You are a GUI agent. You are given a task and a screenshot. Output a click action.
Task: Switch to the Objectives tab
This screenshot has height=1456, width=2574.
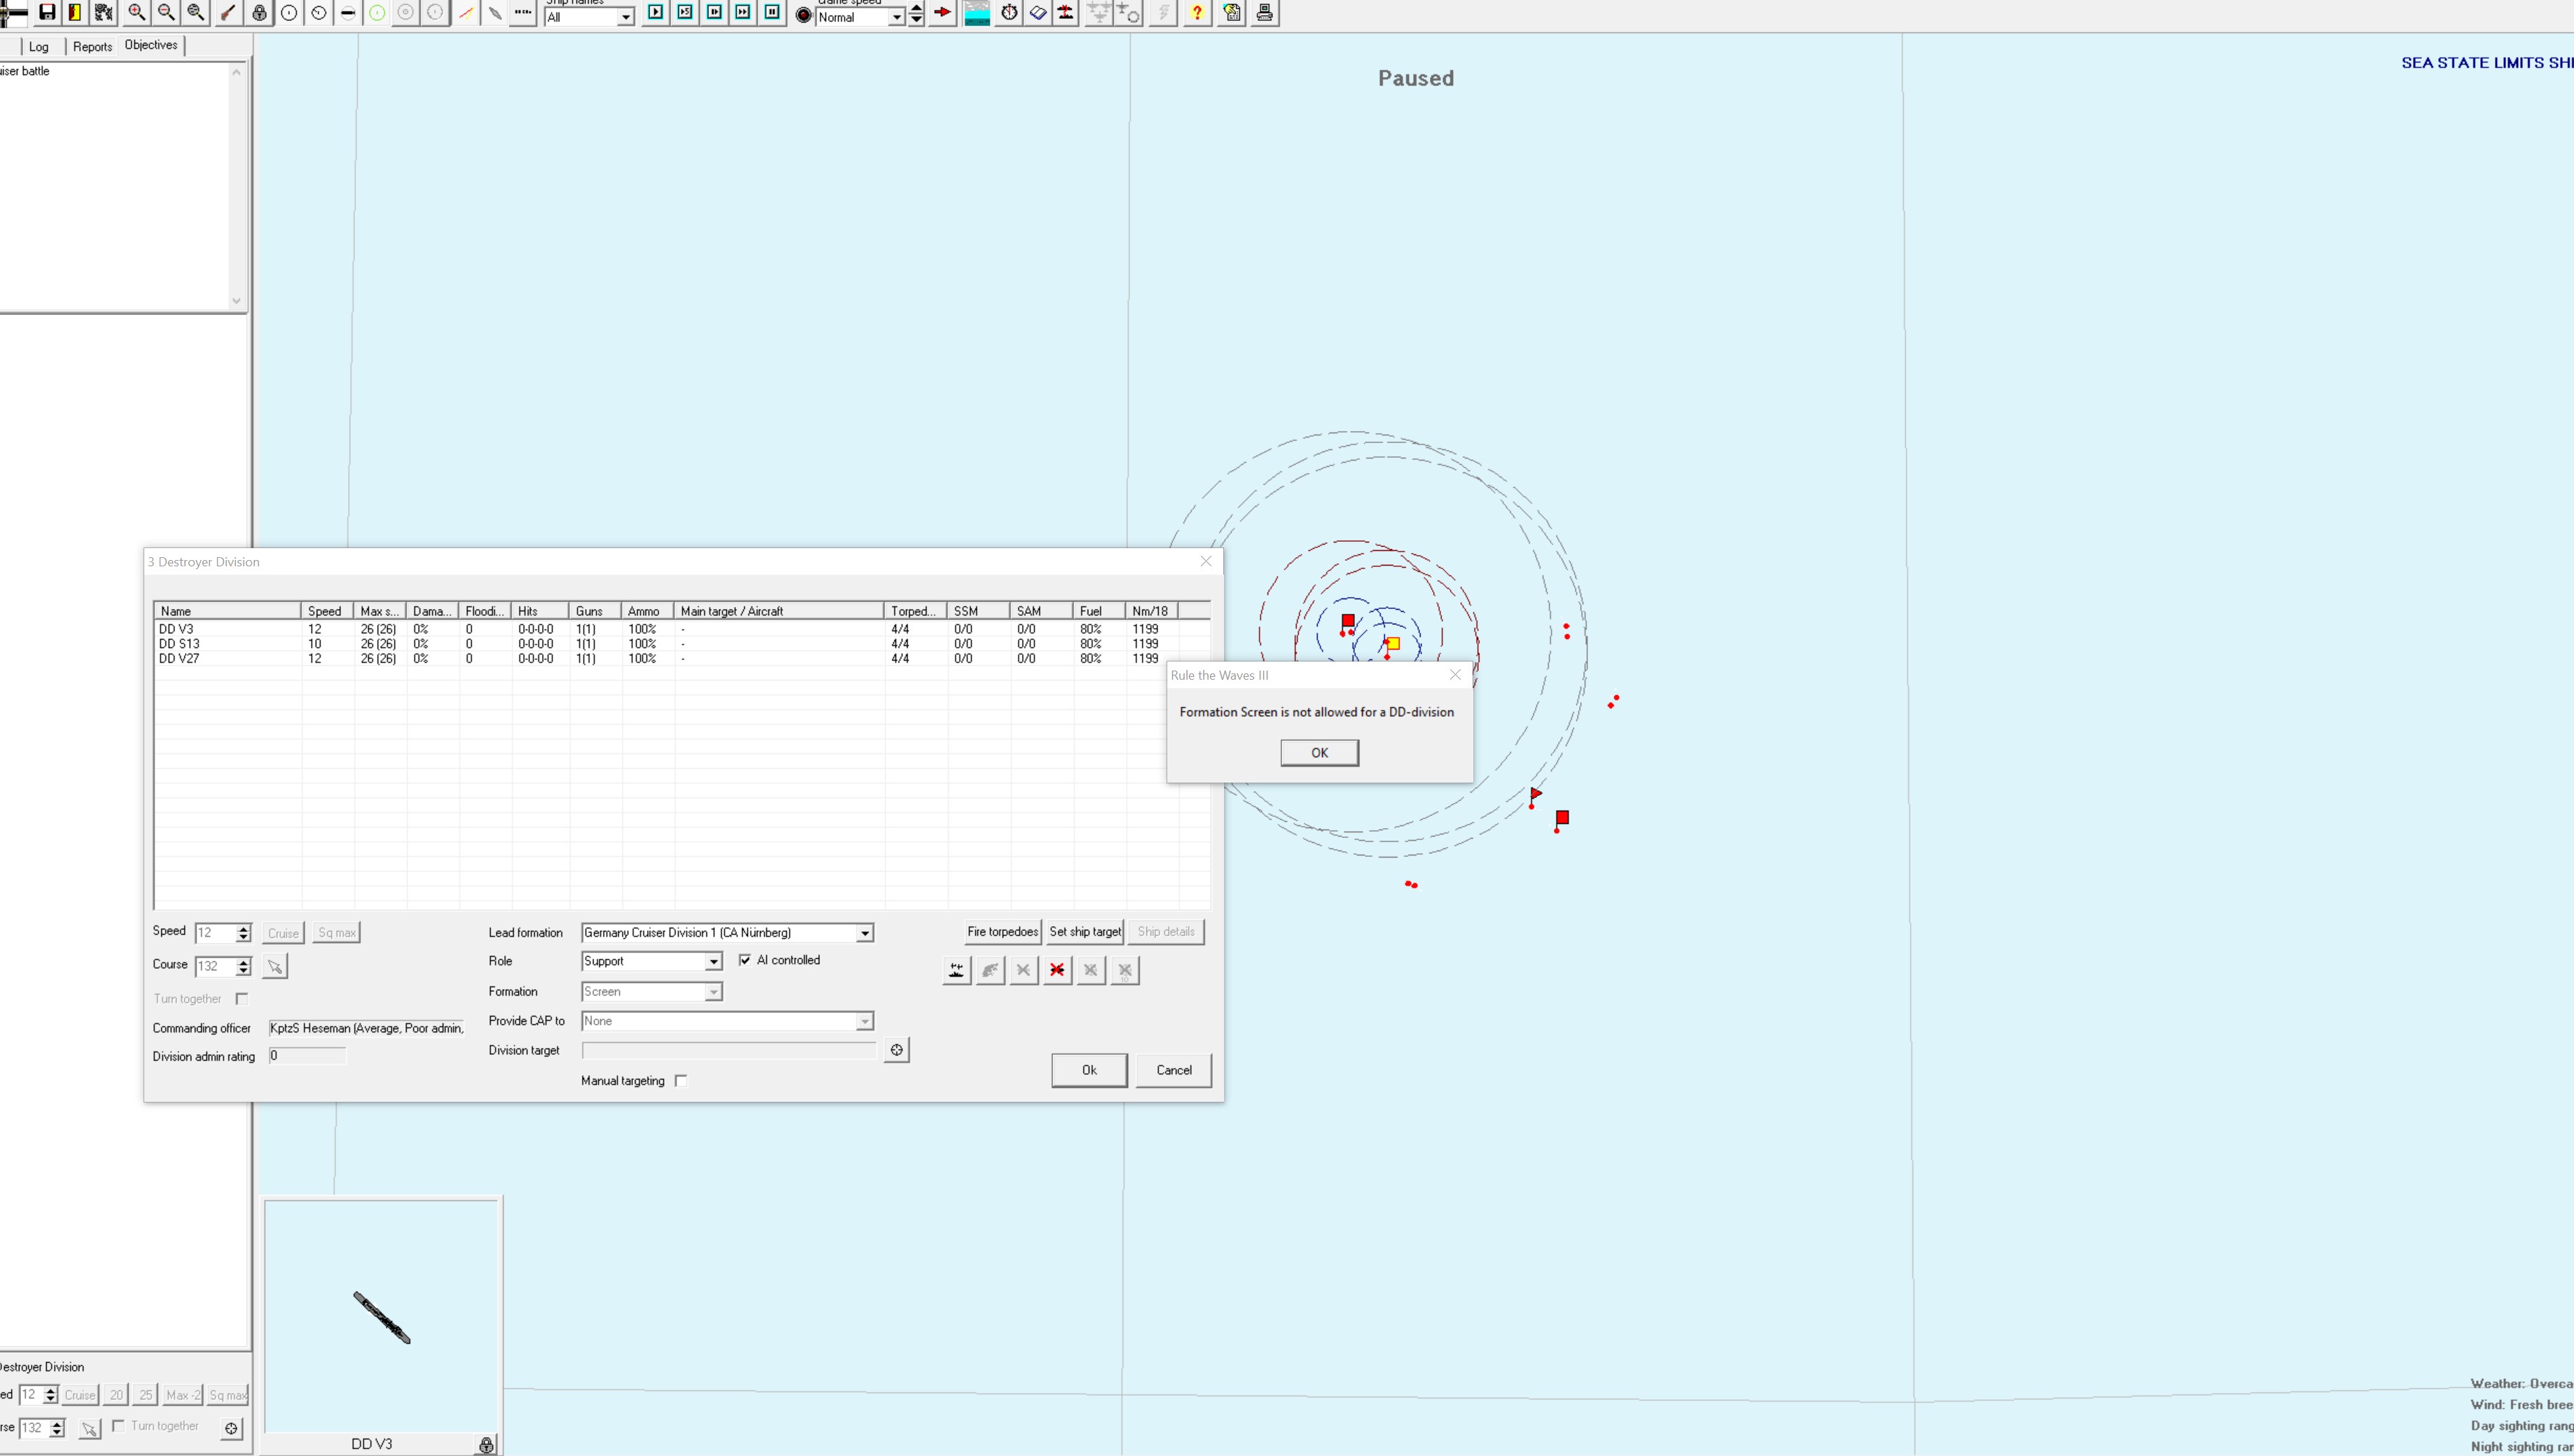point(151,45)
